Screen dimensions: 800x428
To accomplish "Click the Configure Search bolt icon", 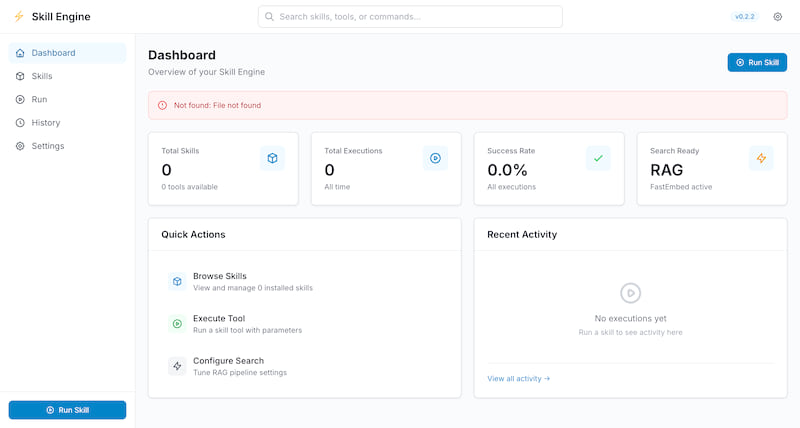I will 177,366.
